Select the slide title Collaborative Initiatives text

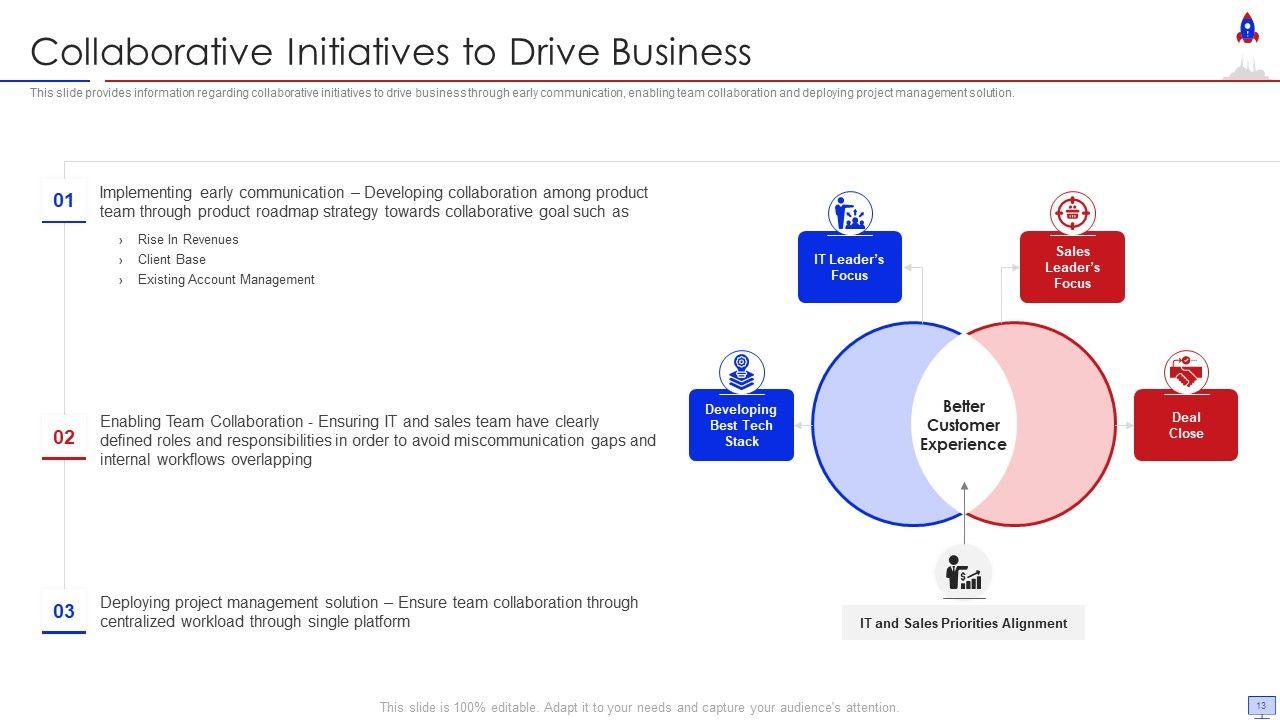coord(390,52)
